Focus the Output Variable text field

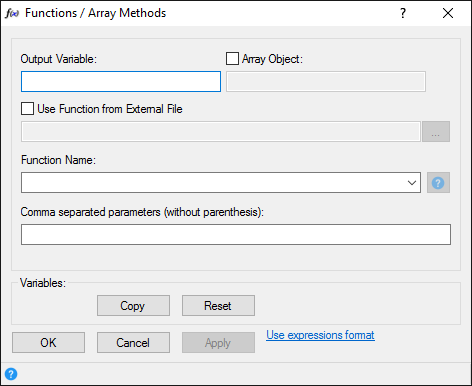(x=121, y=81)
